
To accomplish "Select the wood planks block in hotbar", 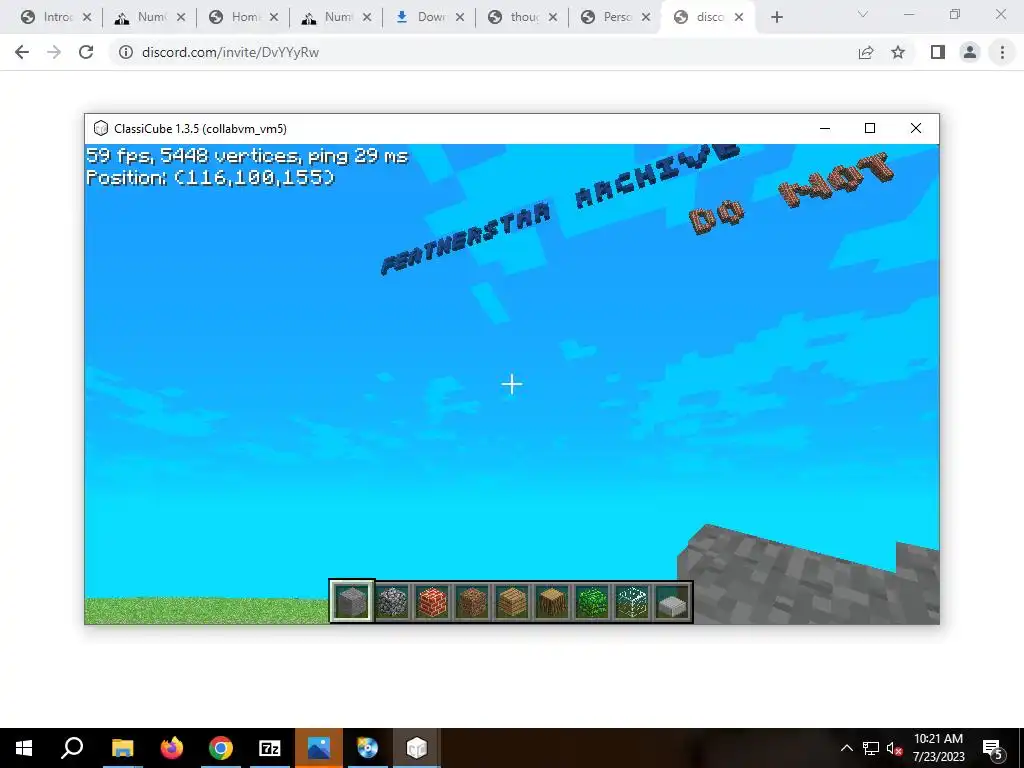I will (x=512, y=601).
